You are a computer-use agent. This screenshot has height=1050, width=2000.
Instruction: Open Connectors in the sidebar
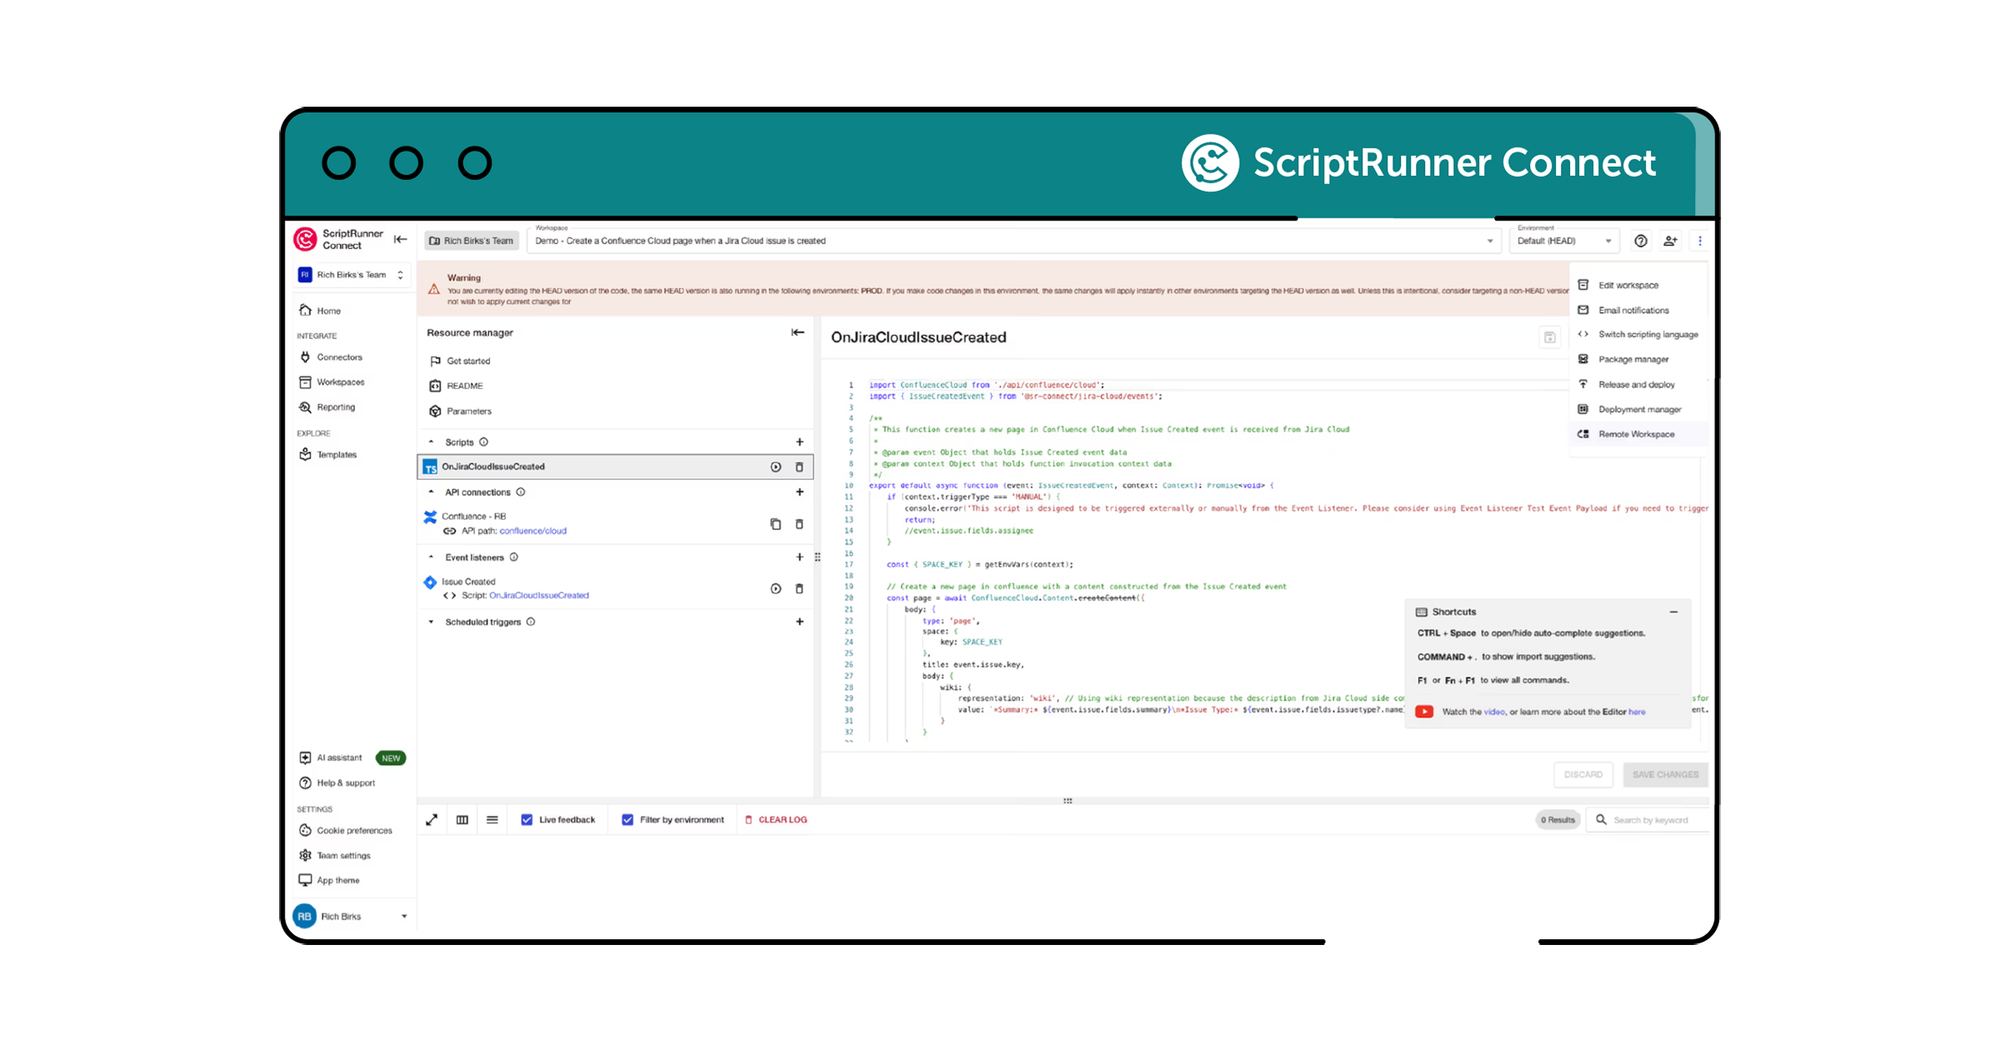point(339,357)
